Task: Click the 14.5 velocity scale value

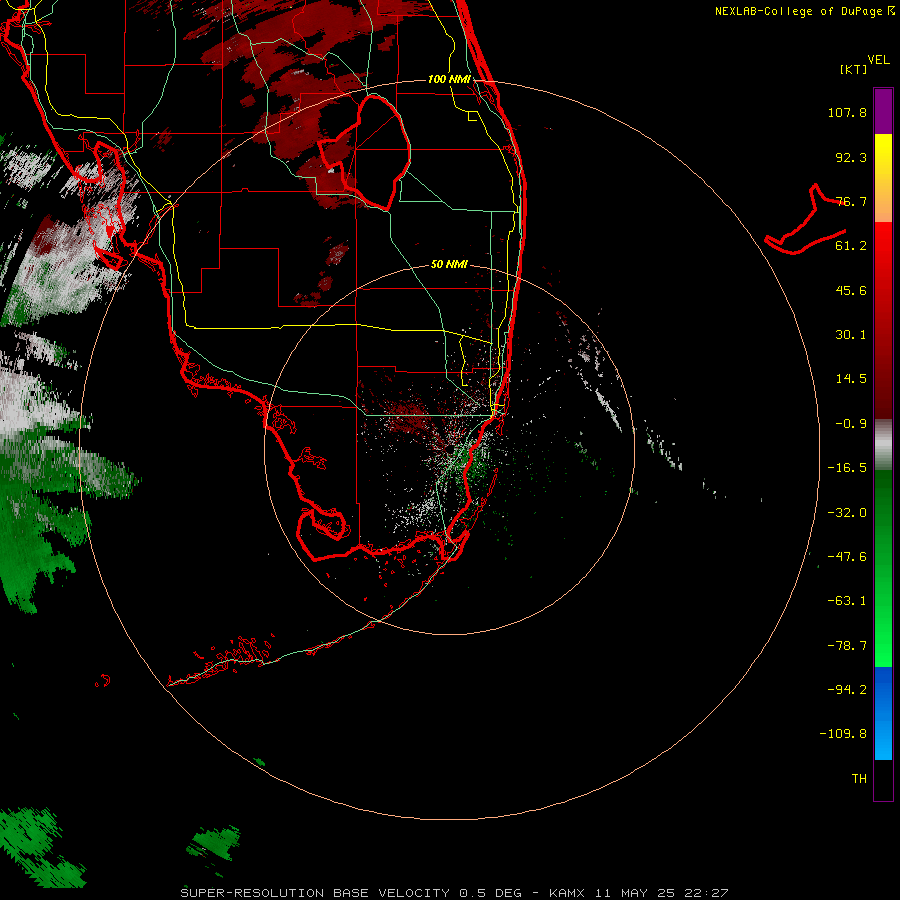Action: coord(851,379)
